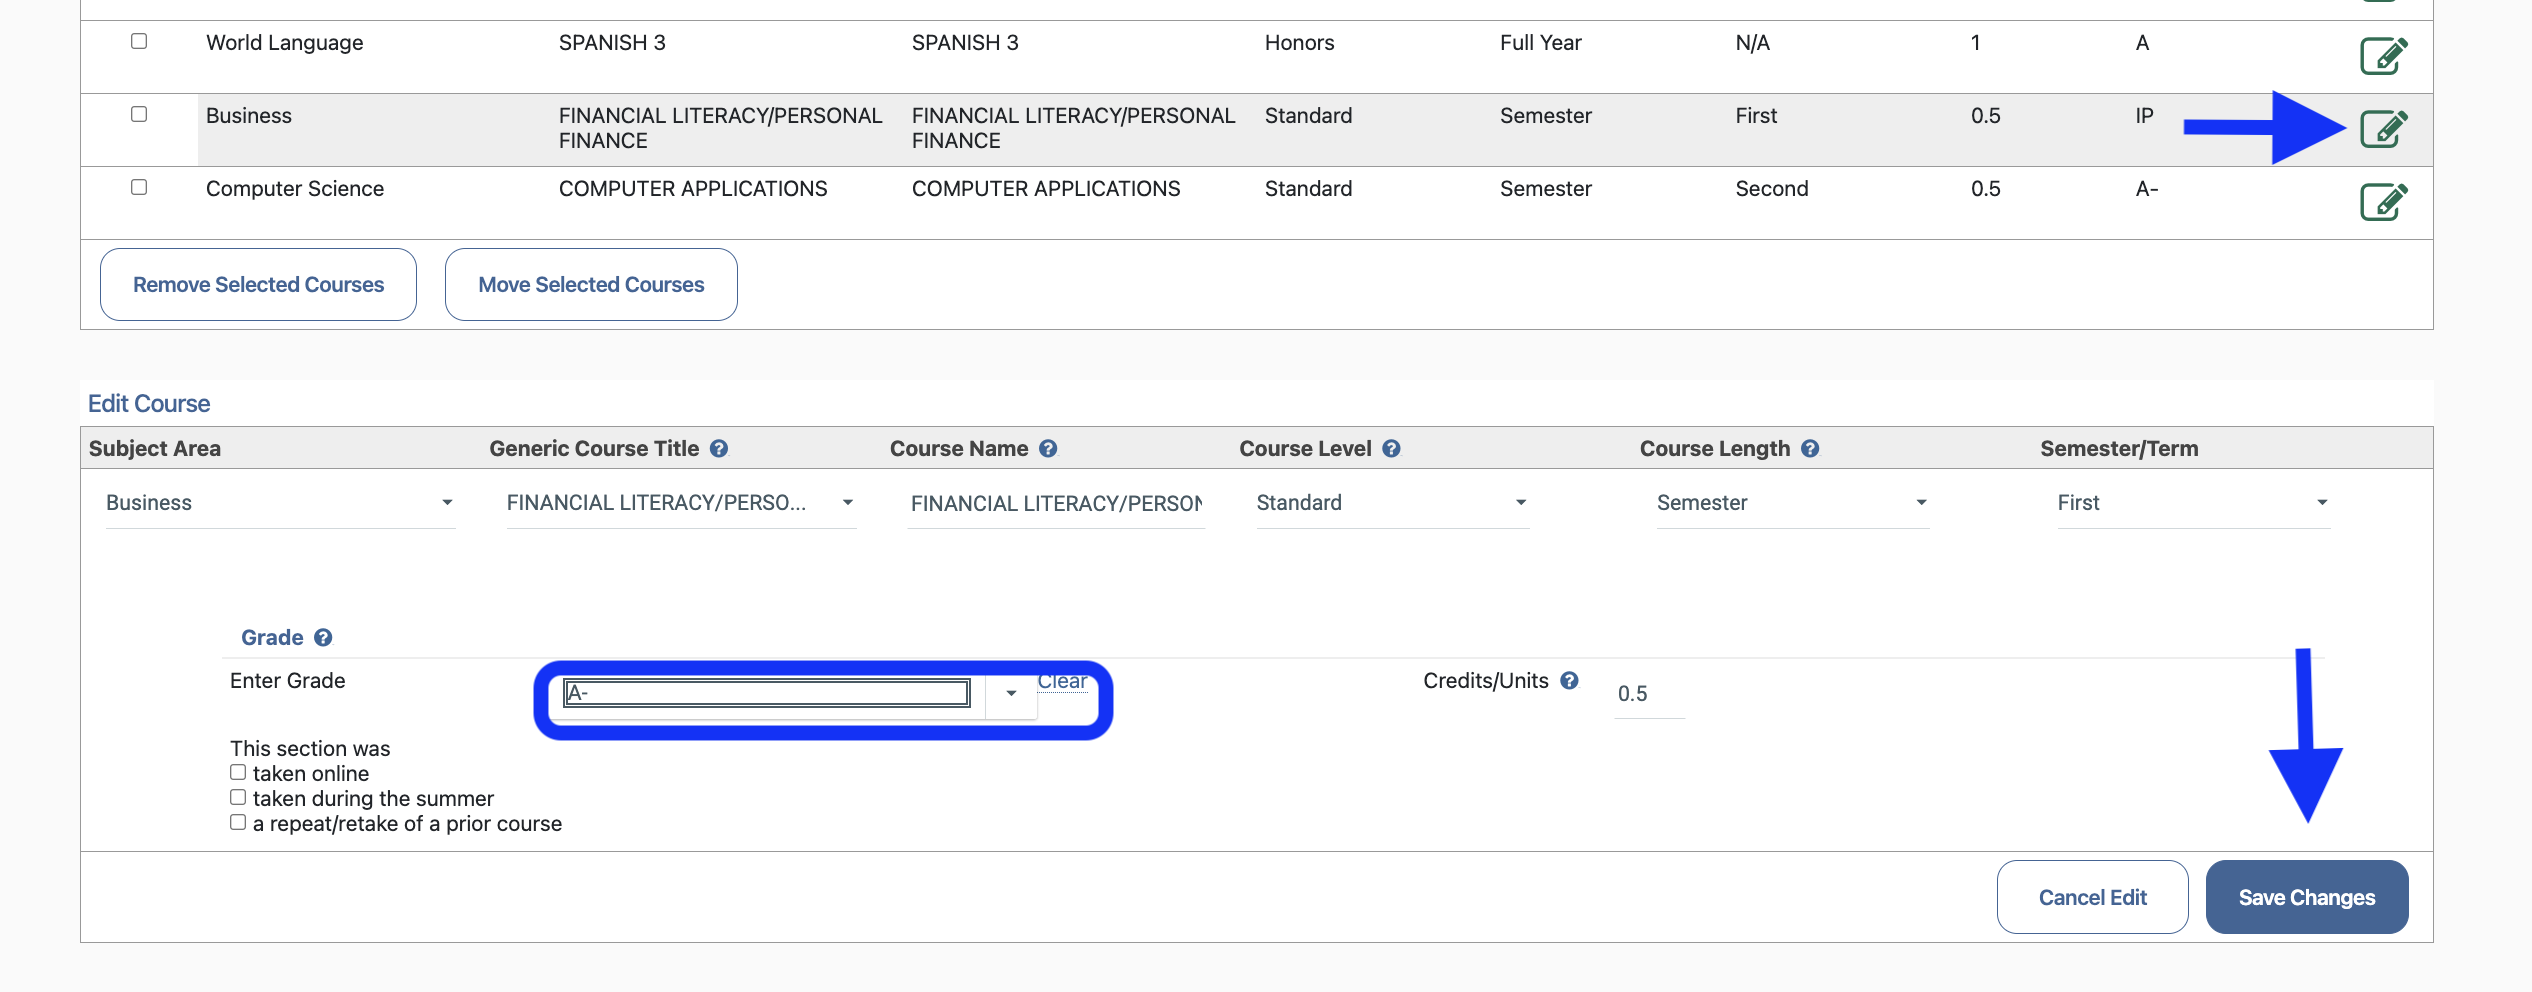Open the Credits/Units help tooltip
This screenshot has height=992, width=2532.
[1568, 680]
